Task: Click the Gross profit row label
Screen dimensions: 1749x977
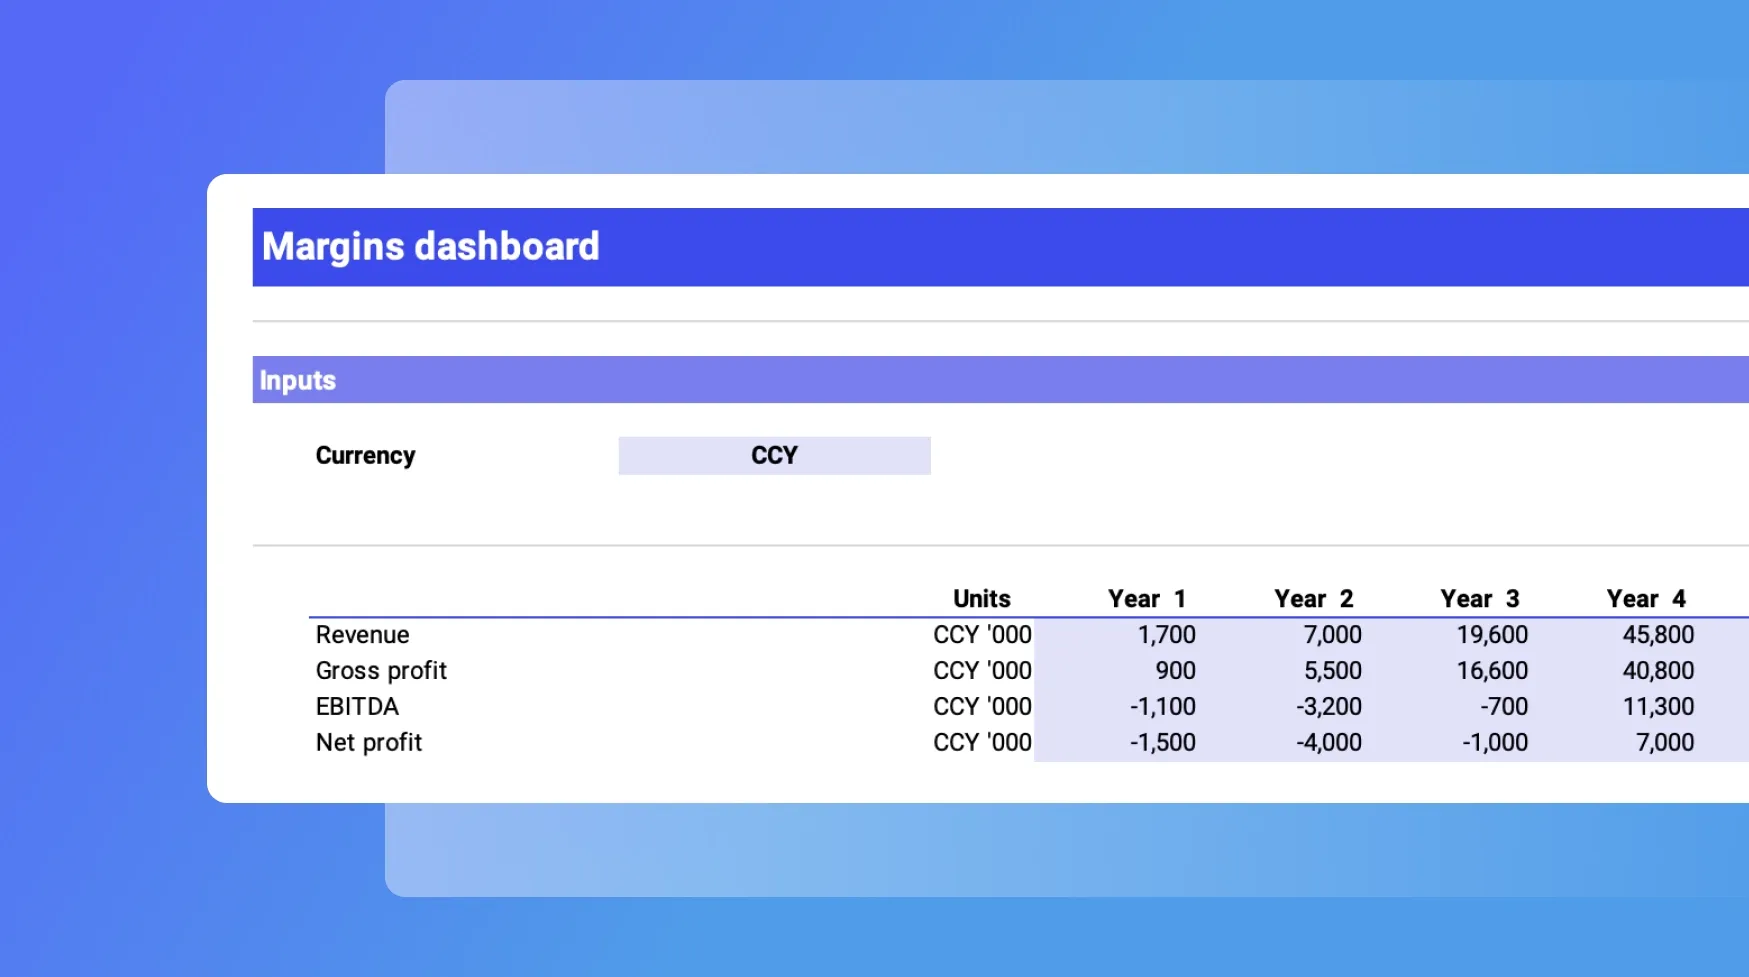Action: tap(381, 671)
